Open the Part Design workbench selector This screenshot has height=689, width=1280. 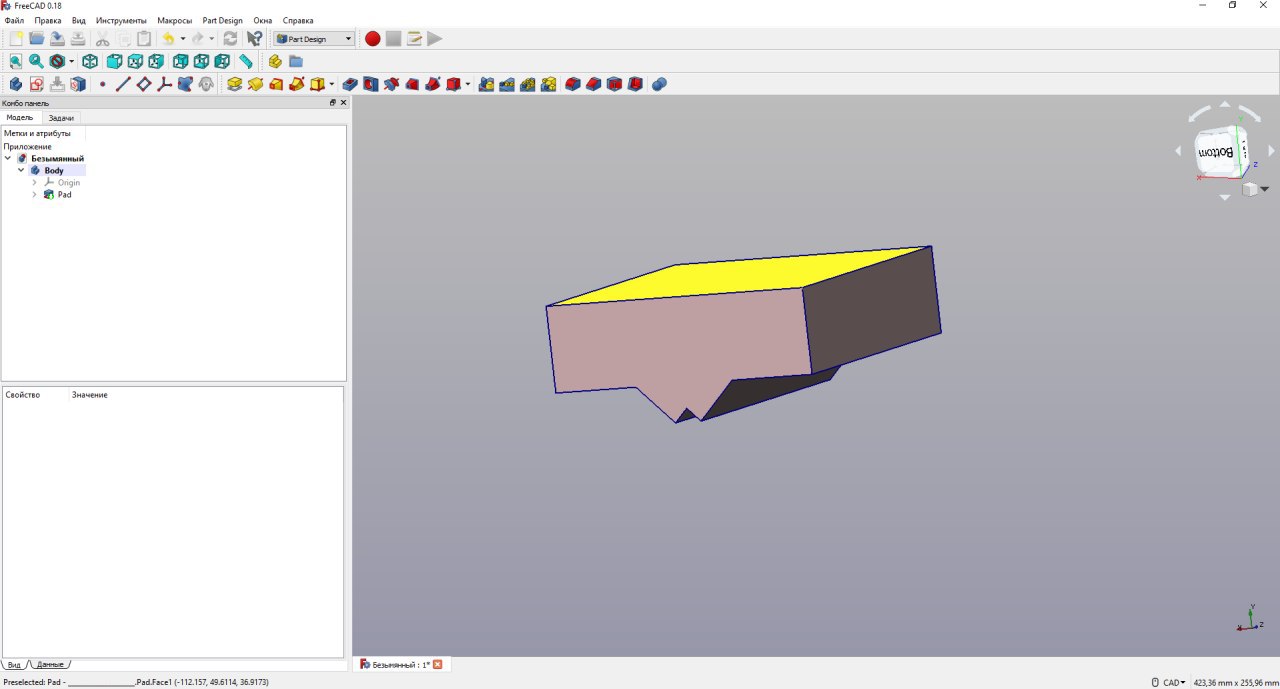[314, 39]
